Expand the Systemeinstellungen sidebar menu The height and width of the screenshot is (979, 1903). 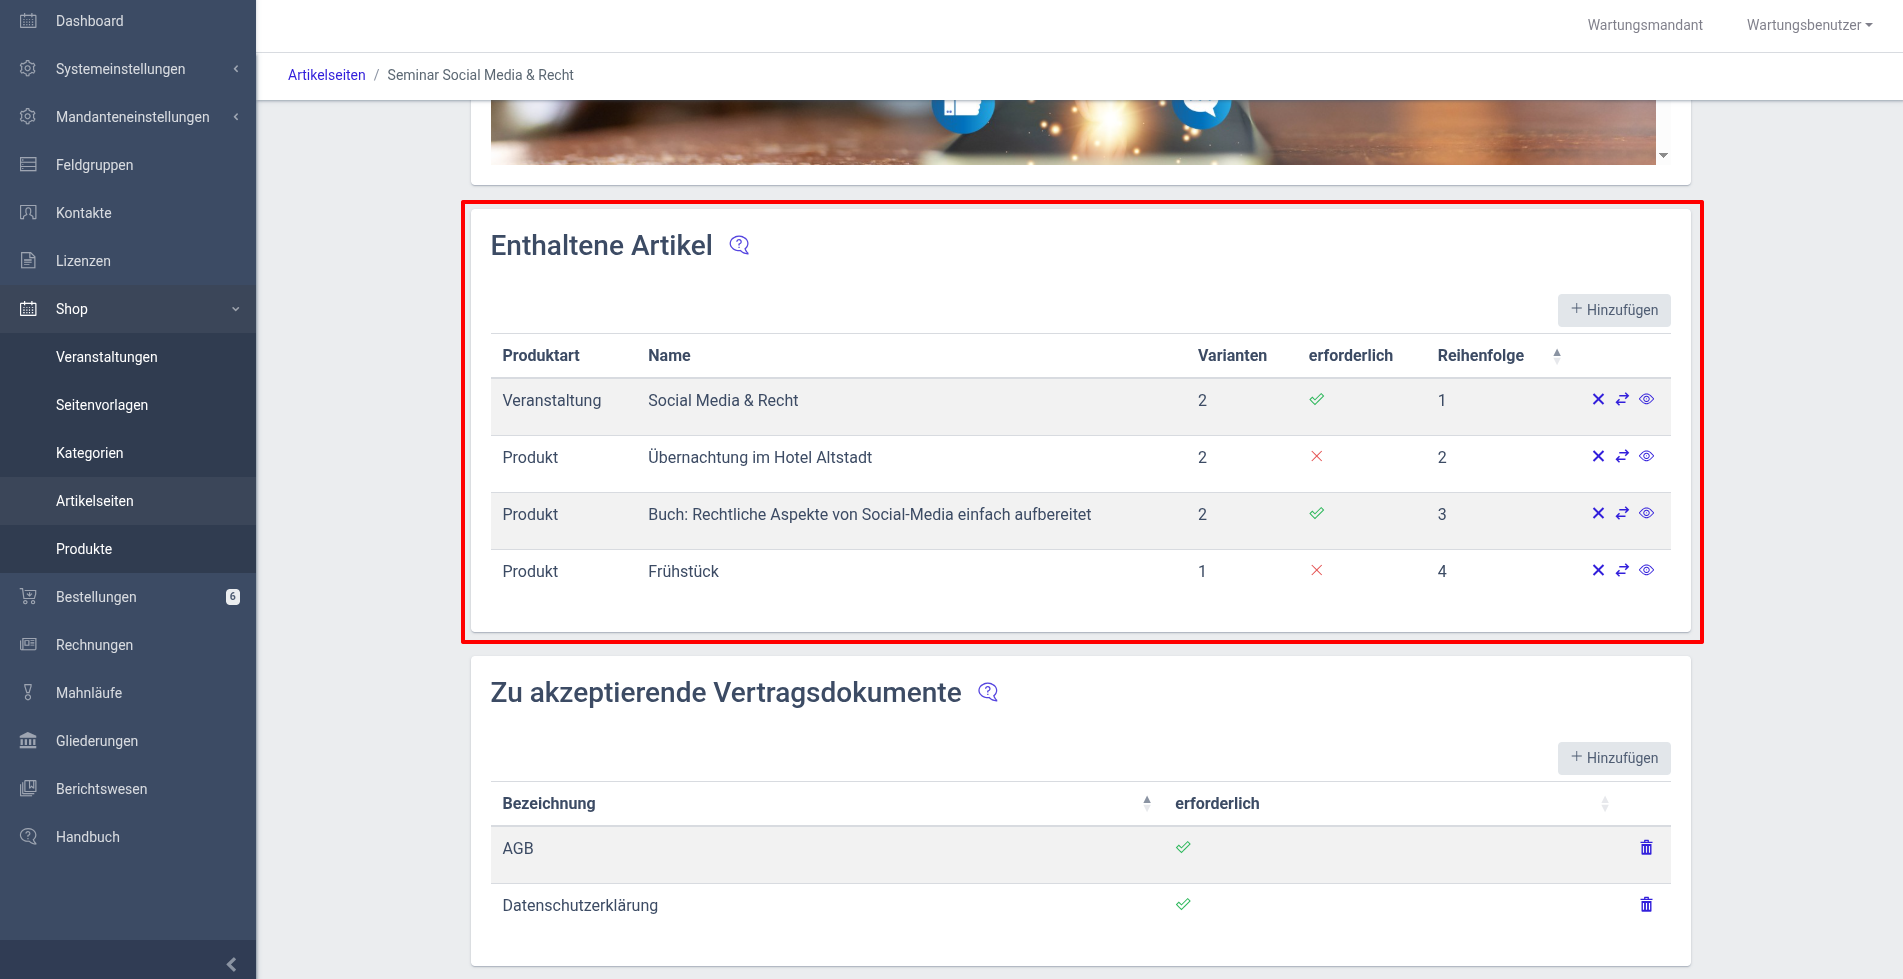[128, 69]
